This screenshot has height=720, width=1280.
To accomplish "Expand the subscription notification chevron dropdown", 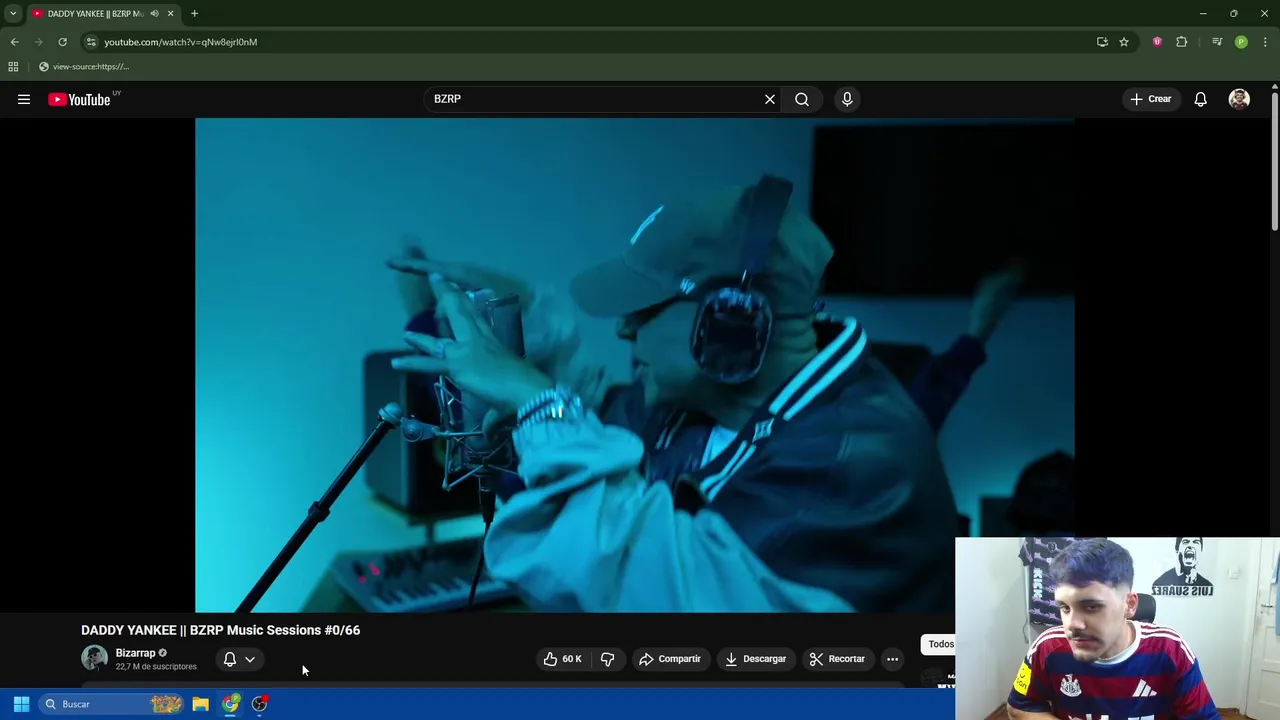I will tap(250, 659).
